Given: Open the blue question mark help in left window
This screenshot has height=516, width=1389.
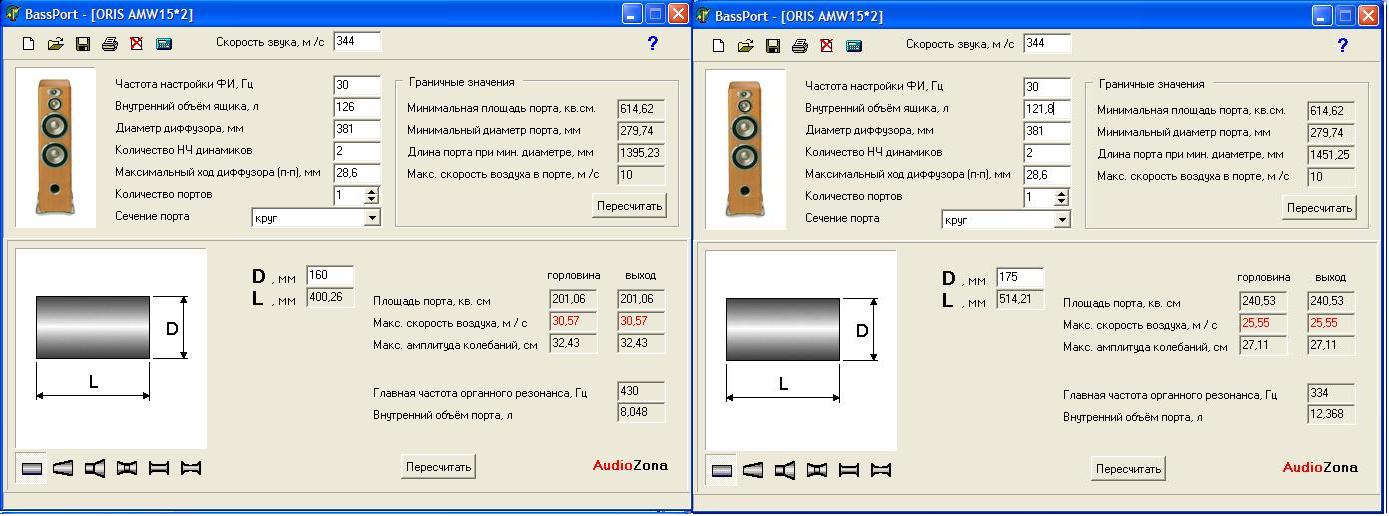Looking at the screenshot, I should (652, 43).
